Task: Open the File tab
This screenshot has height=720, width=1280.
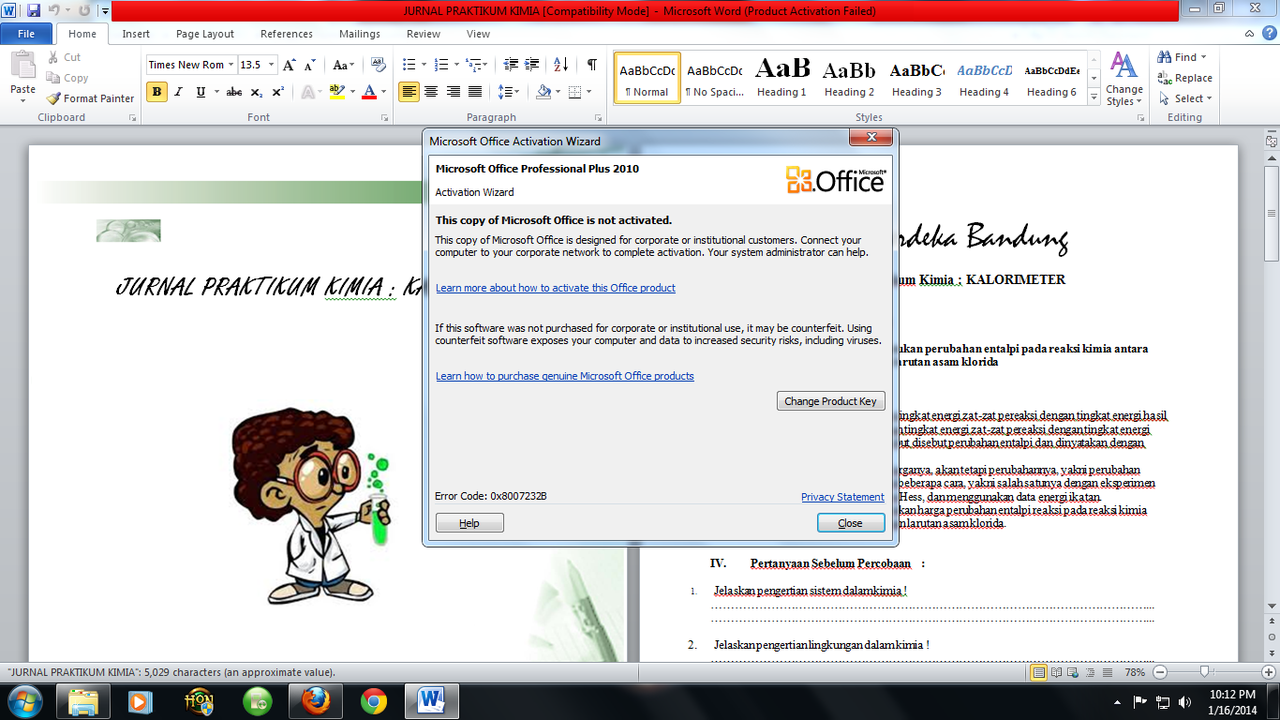Action: coord(26,34)
